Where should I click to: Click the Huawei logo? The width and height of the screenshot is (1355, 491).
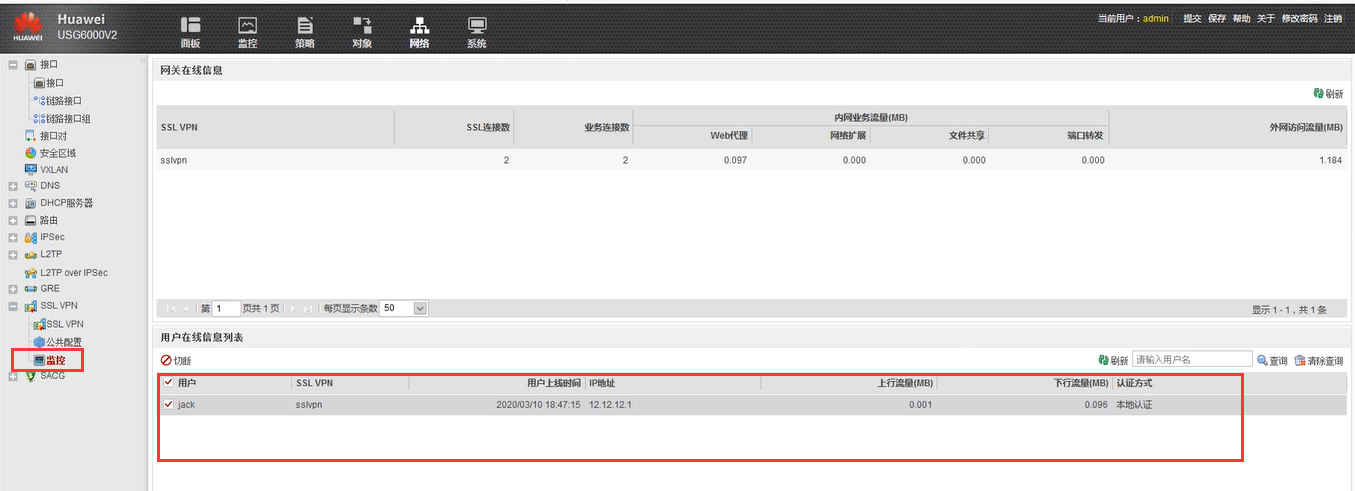pos(27,27)
